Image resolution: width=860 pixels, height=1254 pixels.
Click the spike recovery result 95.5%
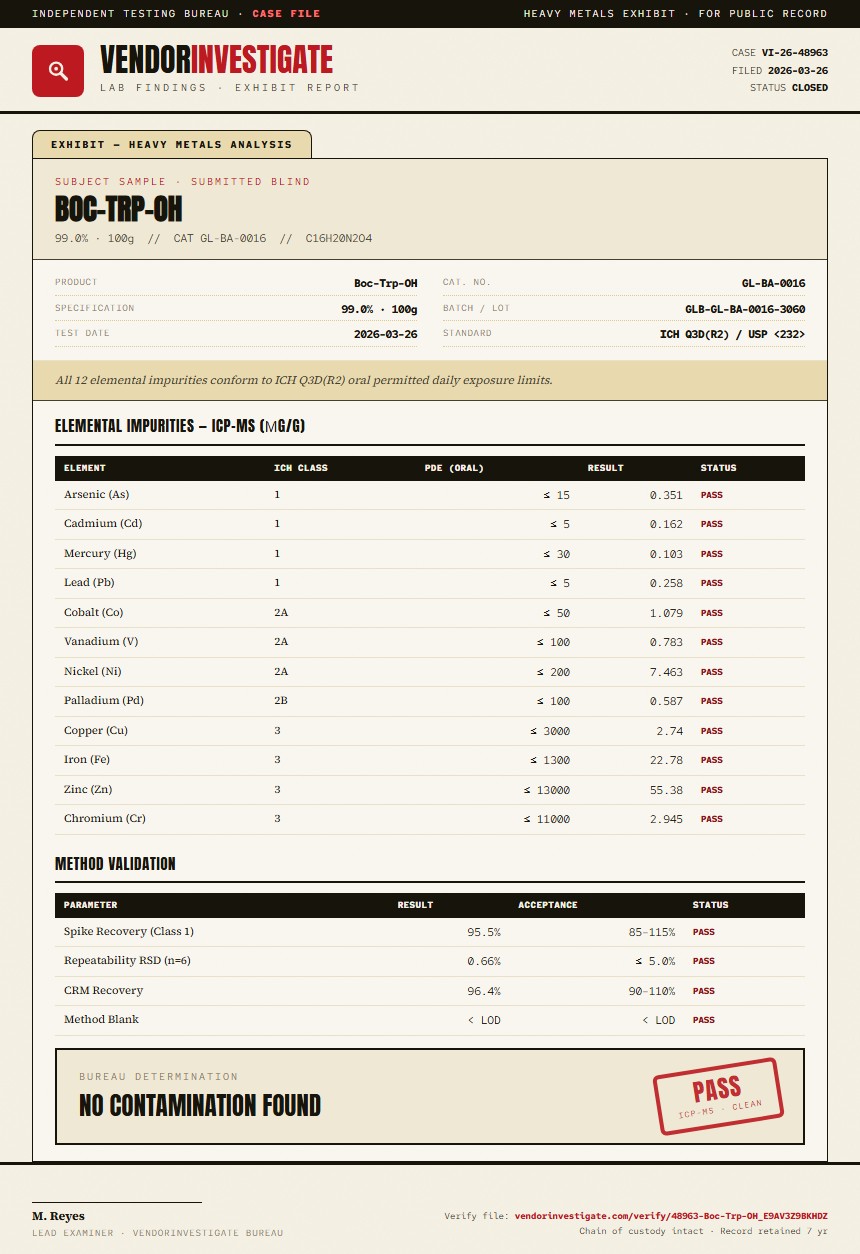(x=484, y=932)
